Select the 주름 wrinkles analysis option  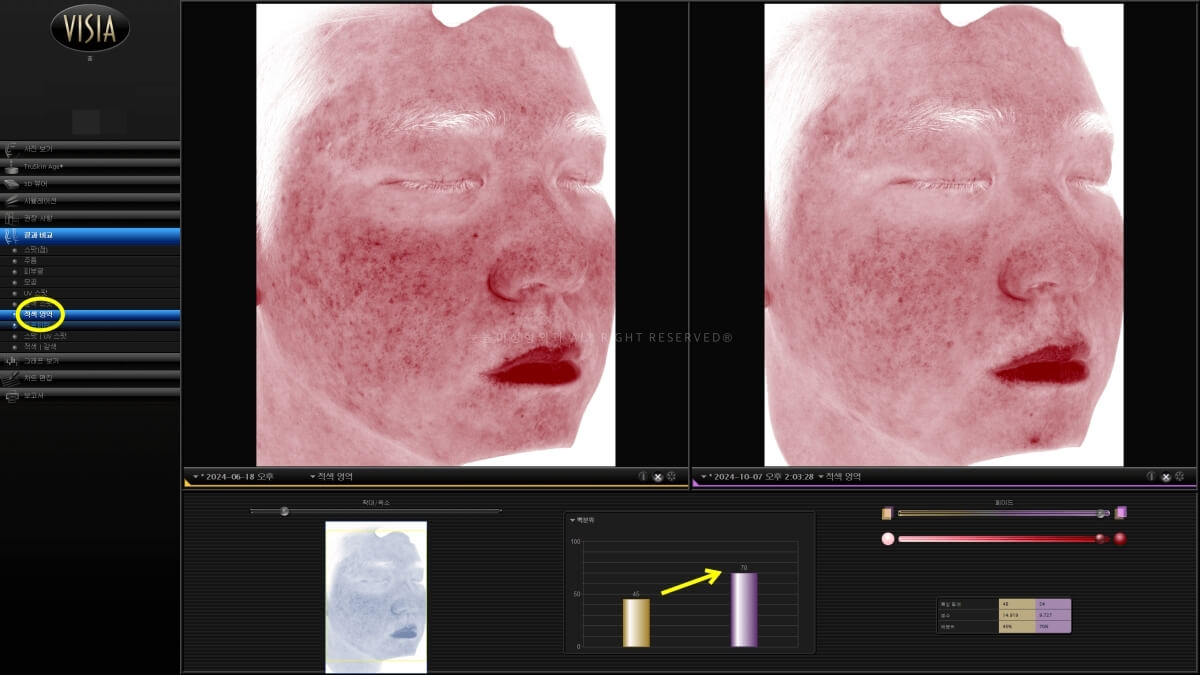pyautogui.click(x=90, y=260)
